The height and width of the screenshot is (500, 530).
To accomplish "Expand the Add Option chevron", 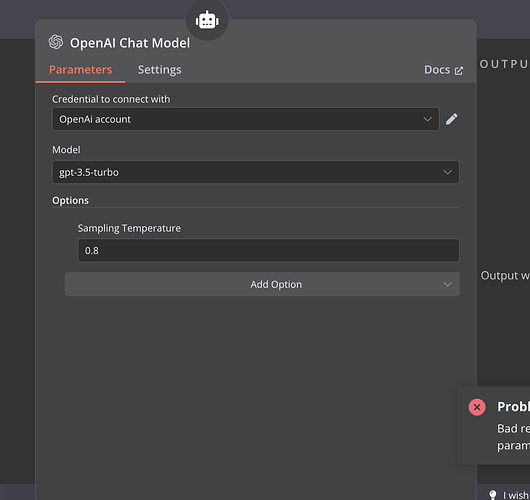I will pyautogui.click(x=448, y=284).
